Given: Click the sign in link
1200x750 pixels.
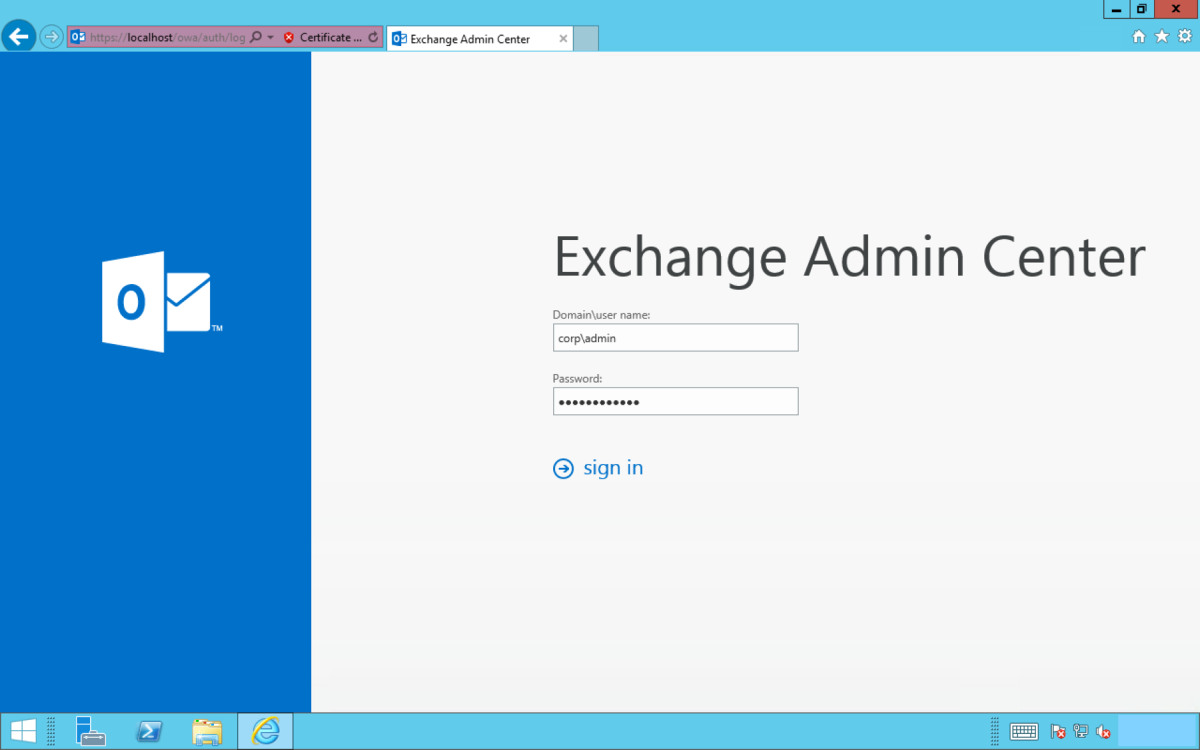Looking at the screenshot, I should (613, 468).
